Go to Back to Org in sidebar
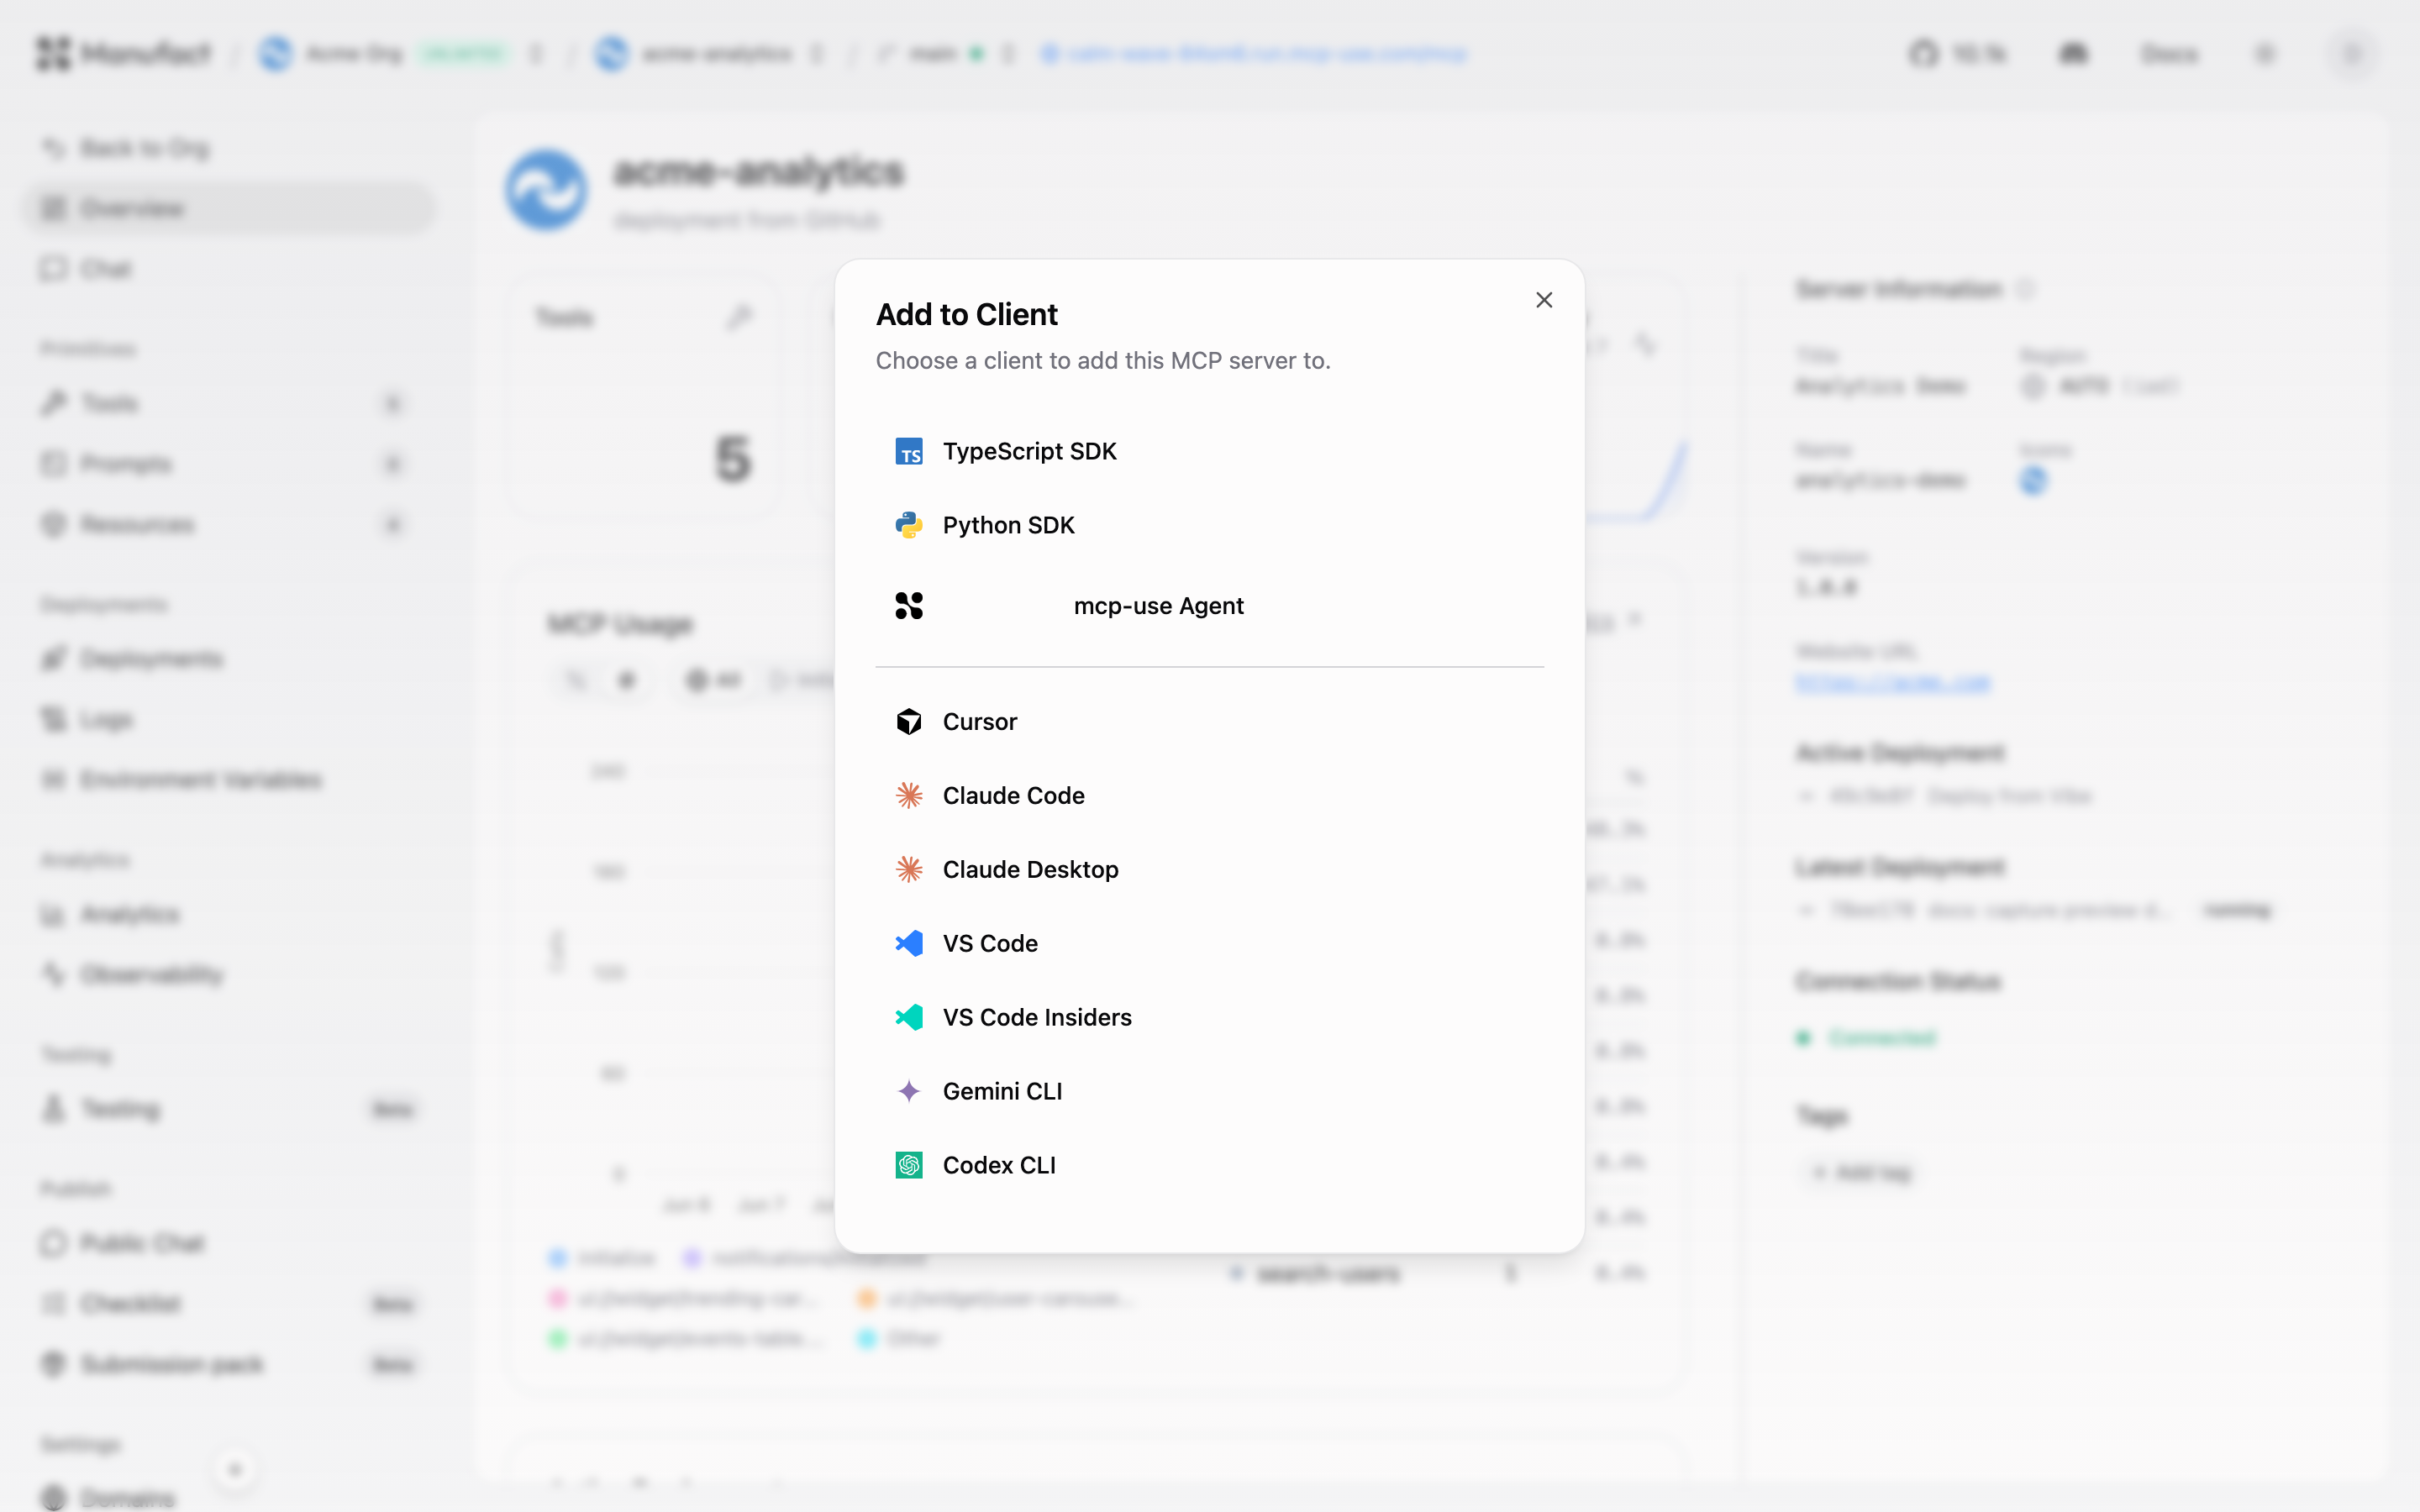The image size is (2420, 1512). (229, 149)
